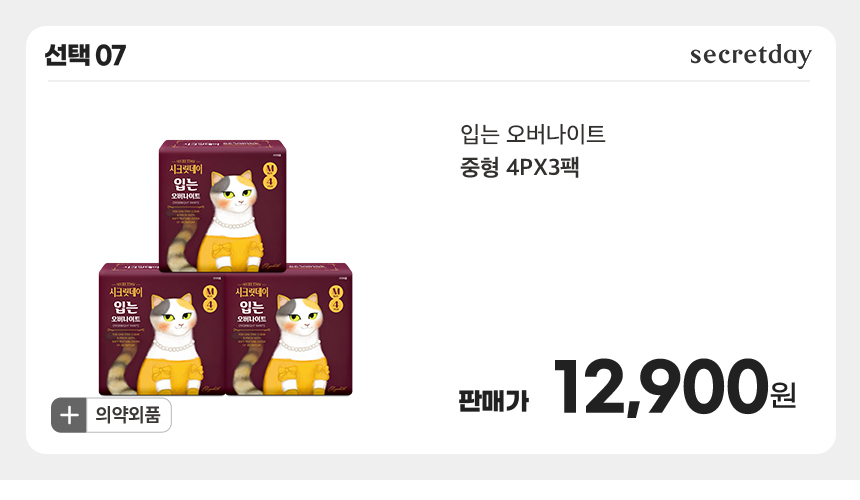Open the 입는 오버나이트 product title

pyautogui.click(x=533, y=134)
